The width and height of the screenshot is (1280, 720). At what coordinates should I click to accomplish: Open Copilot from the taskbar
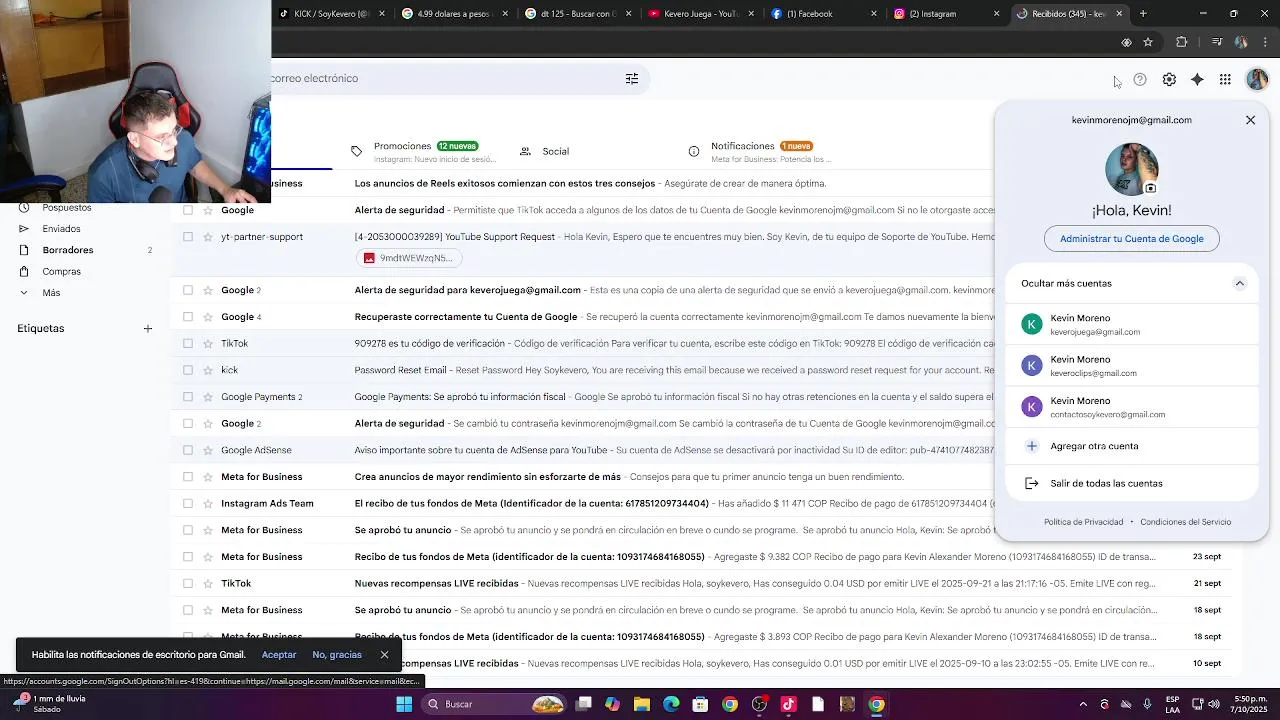pyautogui.click(x=612, y=704)
